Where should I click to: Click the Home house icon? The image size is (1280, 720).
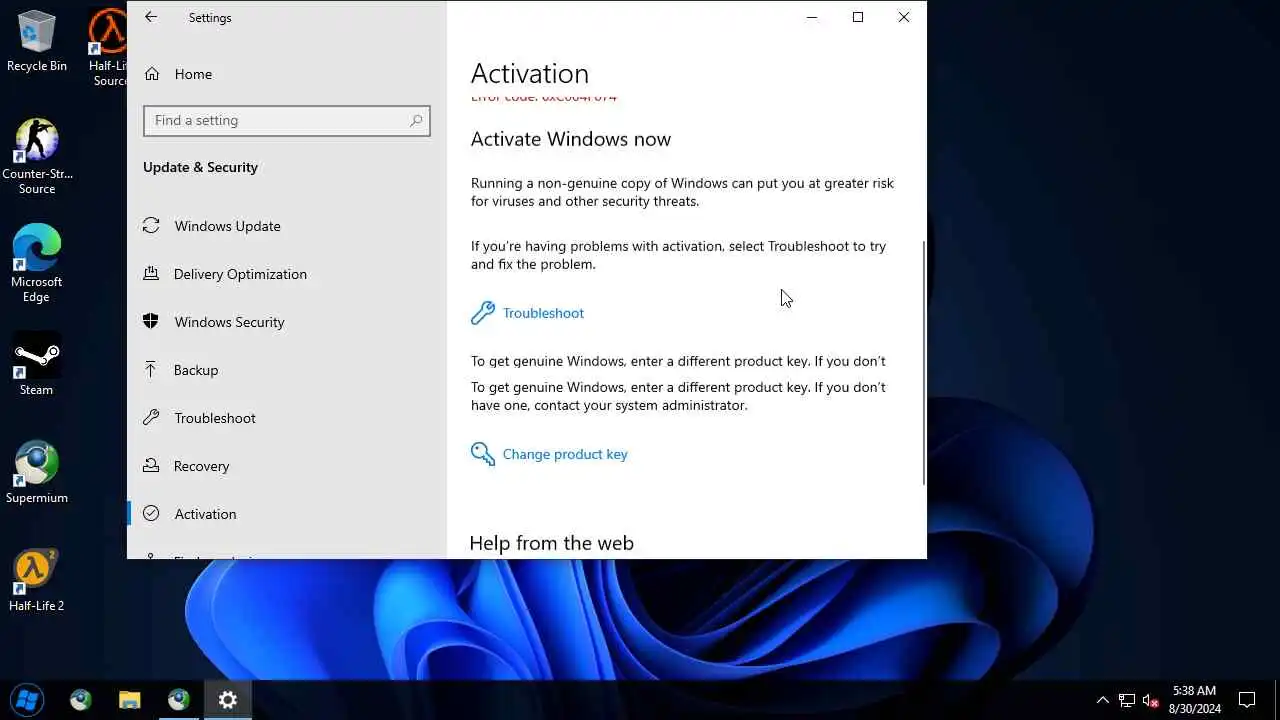(x=152, y=74)
